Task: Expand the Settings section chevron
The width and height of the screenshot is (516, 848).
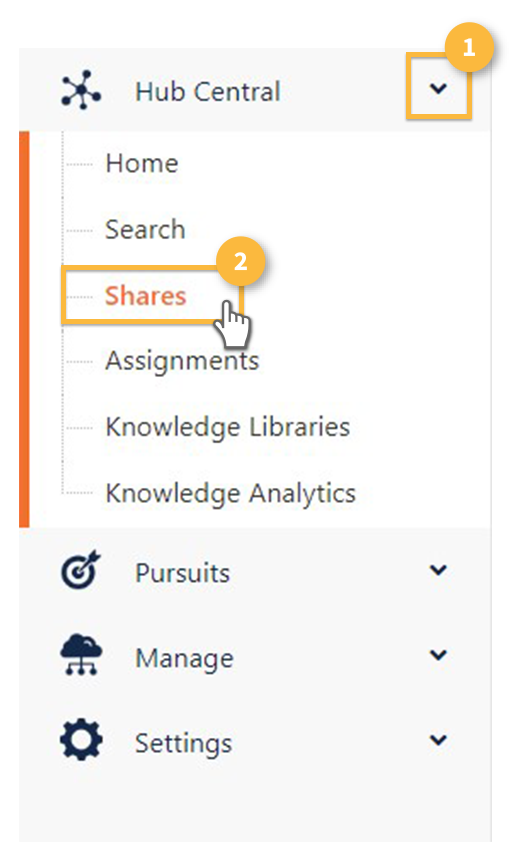Action: tap(438, 739)
